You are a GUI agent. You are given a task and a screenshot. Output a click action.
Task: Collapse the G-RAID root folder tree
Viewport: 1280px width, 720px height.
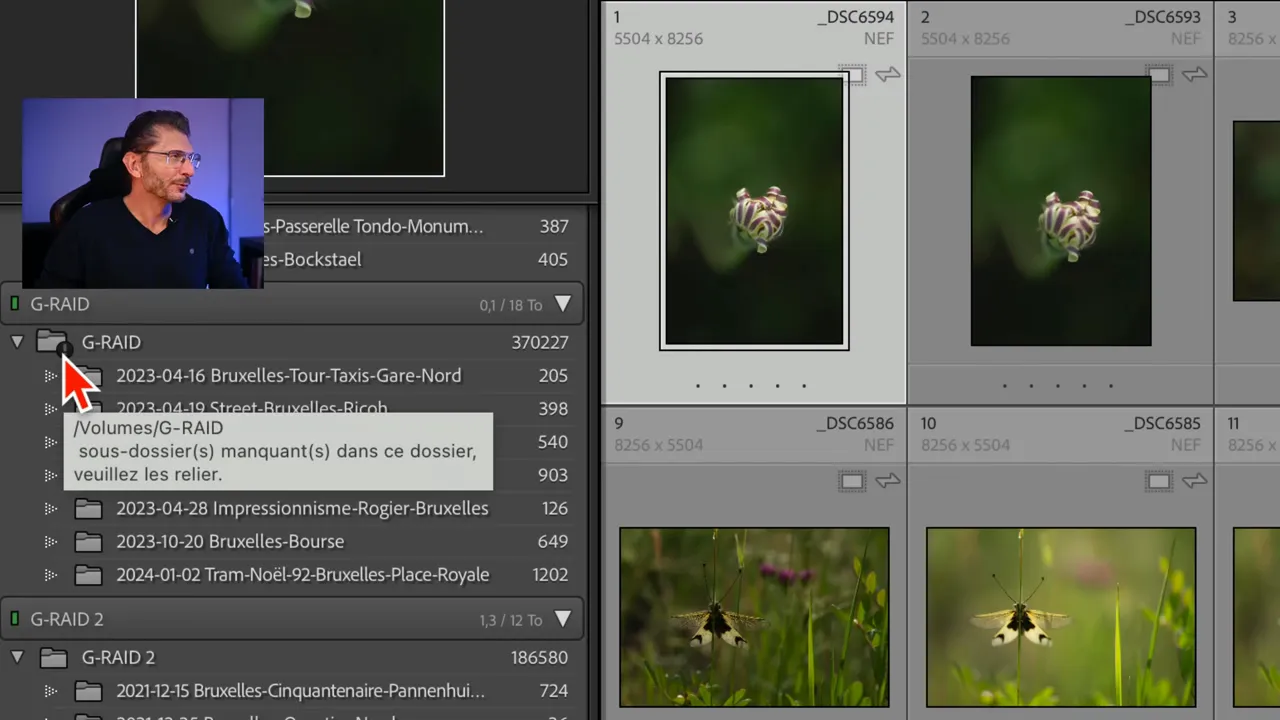(x=17, y=342)
